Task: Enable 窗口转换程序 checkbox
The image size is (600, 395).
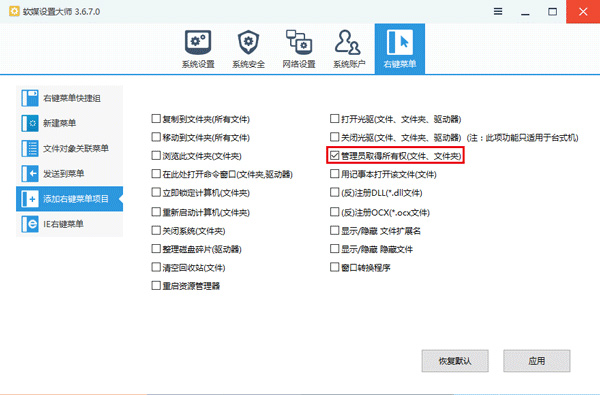Action: (x=334, y=267)
